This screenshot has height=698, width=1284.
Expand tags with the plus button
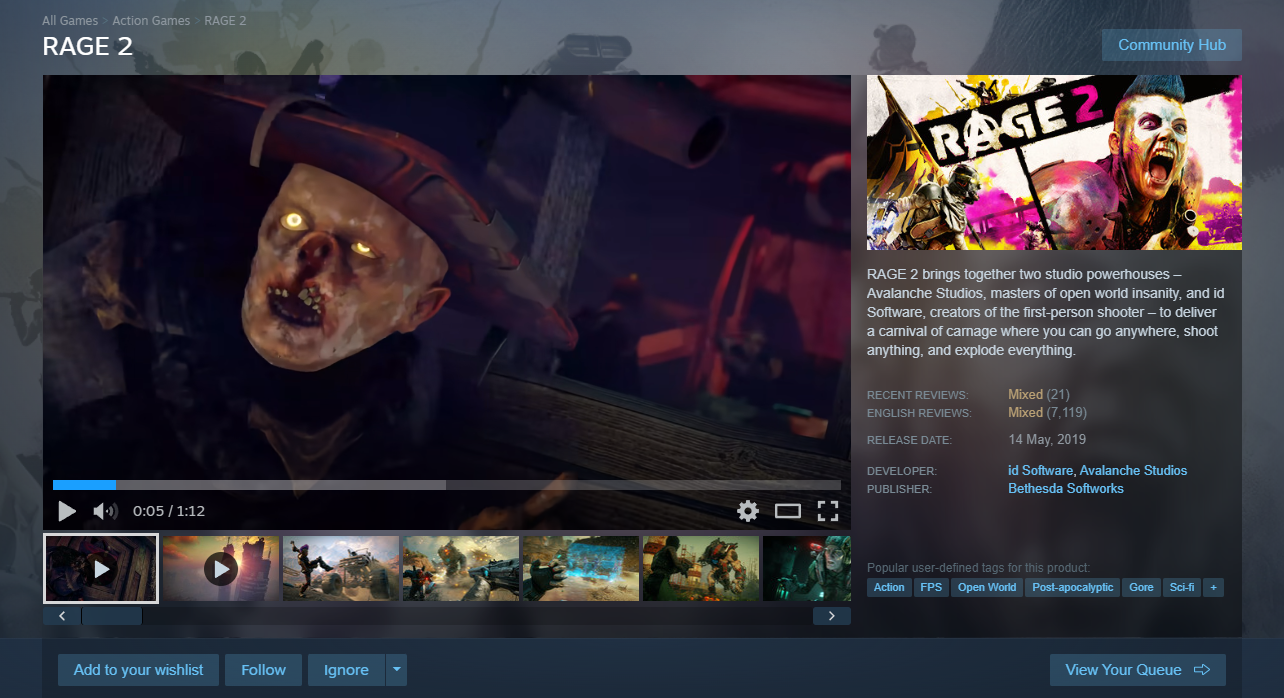(x=1214, y=588)
